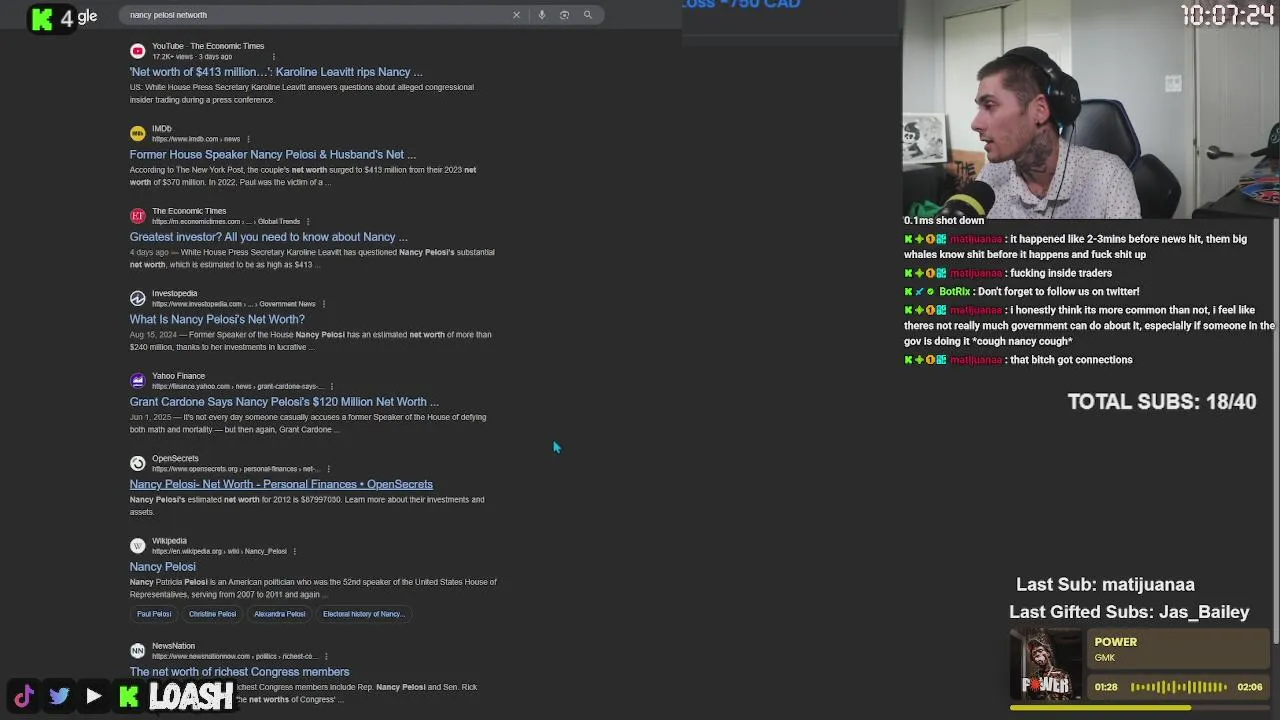Image resolution: width=1280 pixels, height=720 pixels.
Task: Open the Wikipedia Nancy Pelosi article link
Action: tap(162, 567)
